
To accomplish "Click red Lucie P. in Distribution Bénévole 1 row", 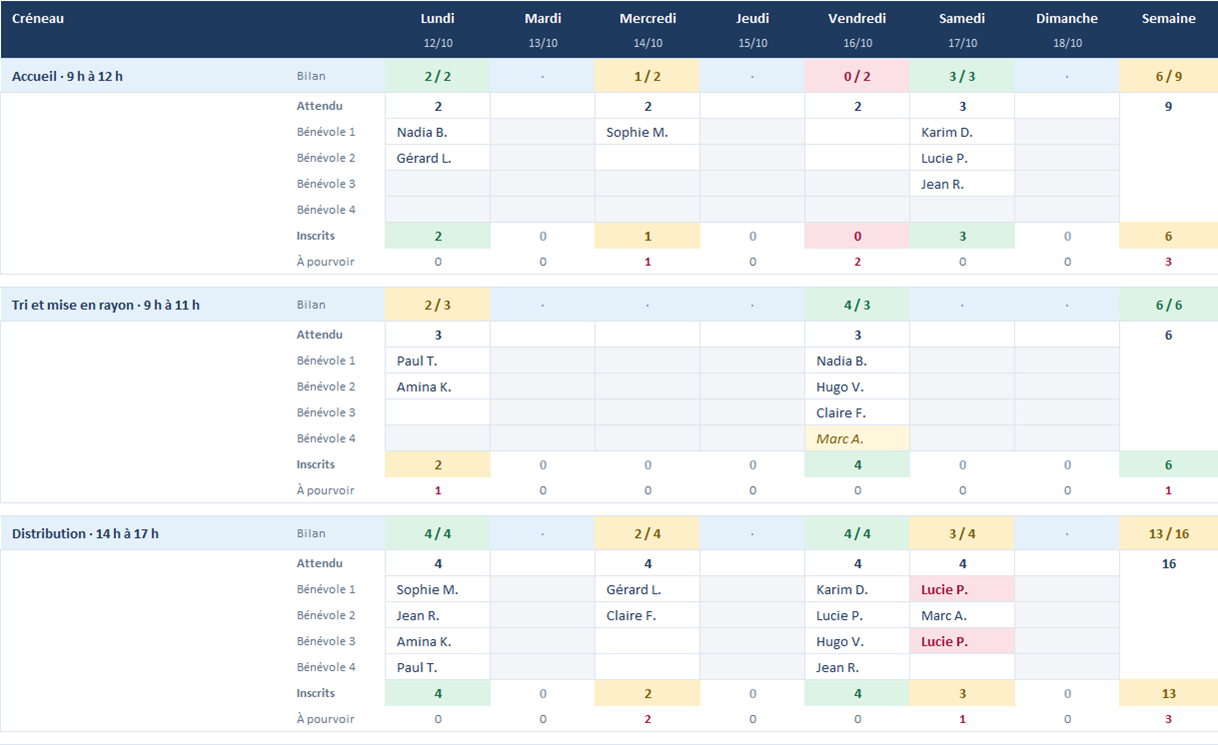I will pyautogui.click(x=962, y=590).
